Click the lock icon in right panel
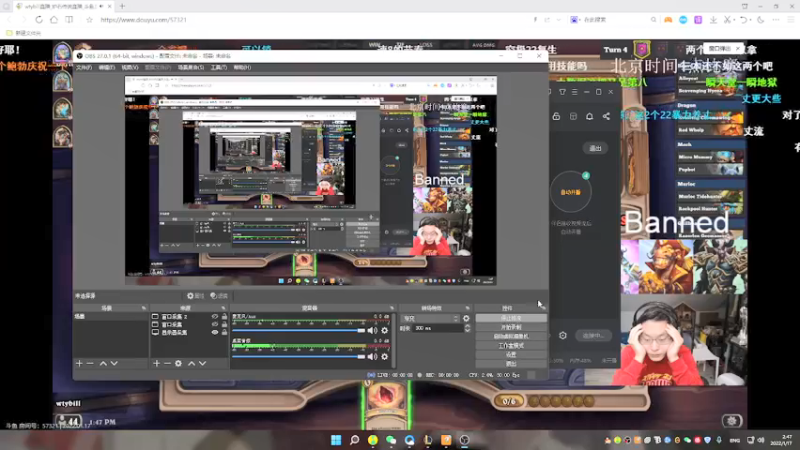 click(x=556, y=116)
